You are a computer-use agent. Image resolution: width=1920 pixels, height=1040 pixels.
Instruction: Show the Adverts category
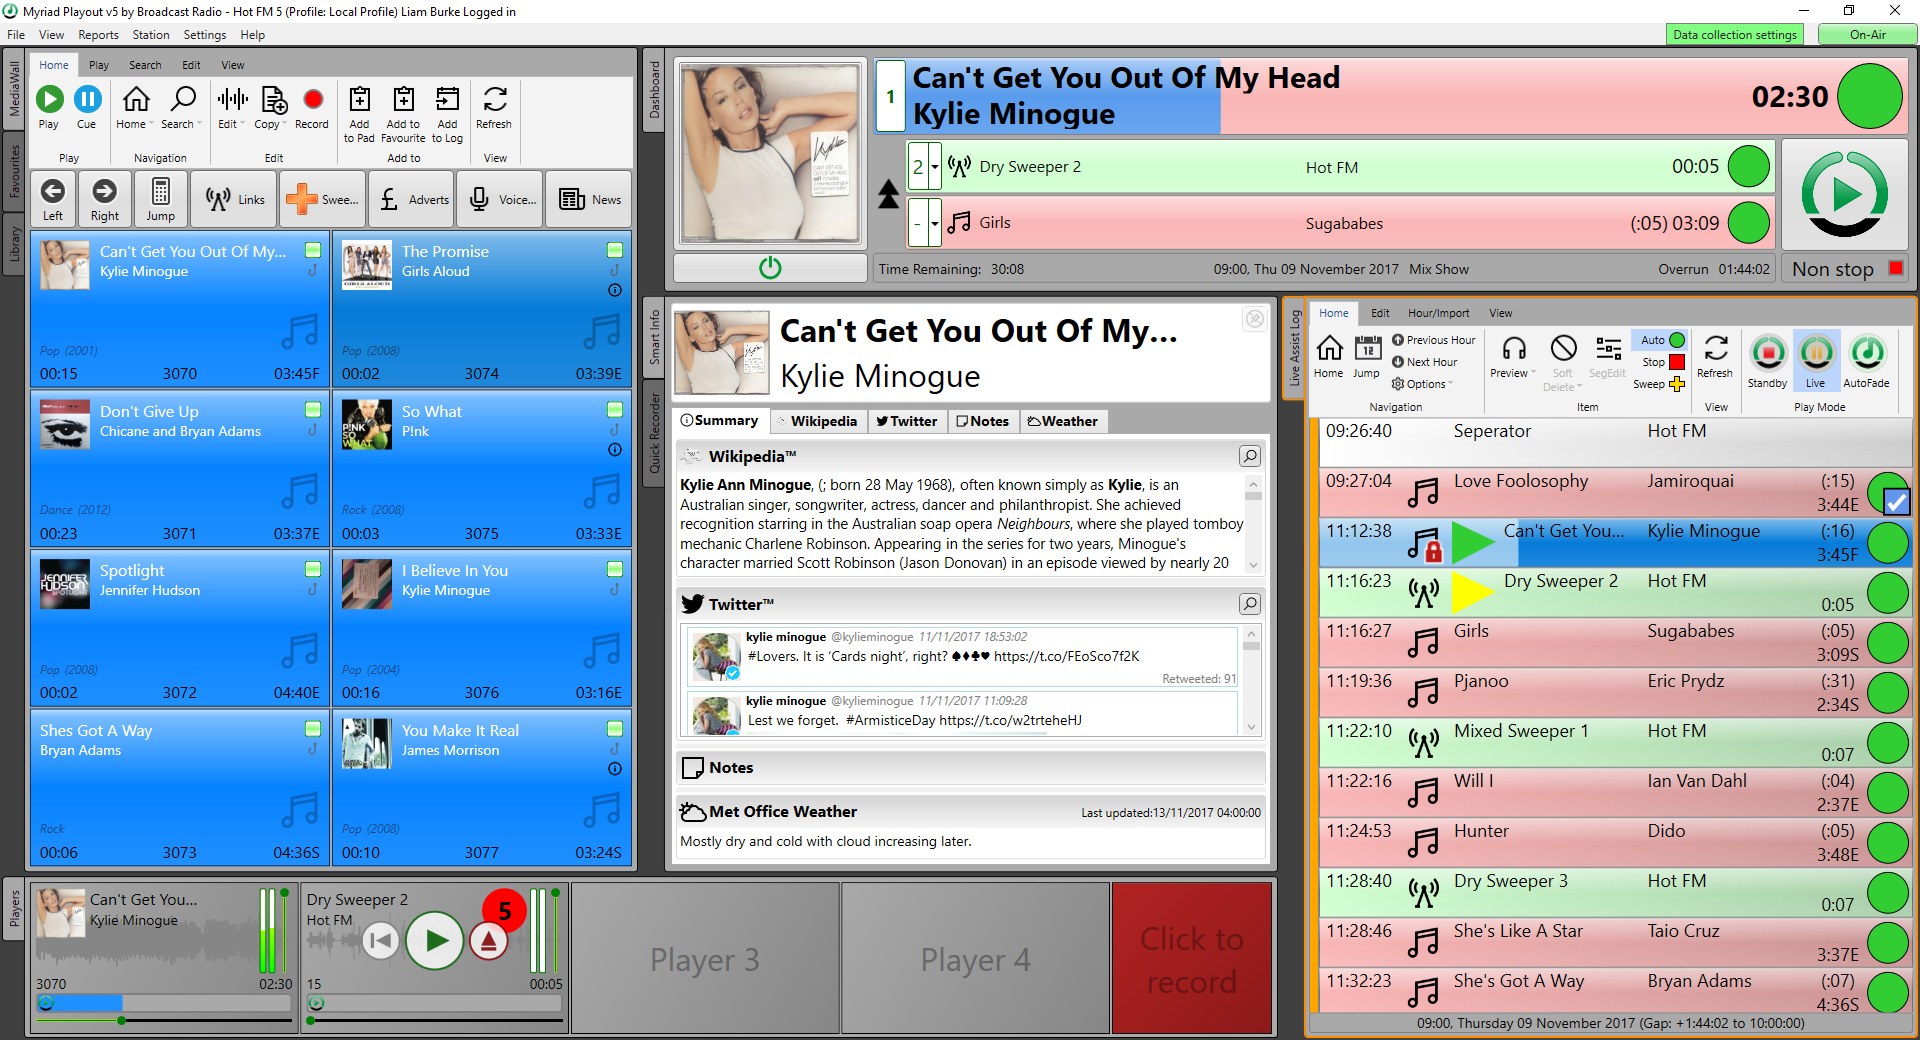[411, 200]
